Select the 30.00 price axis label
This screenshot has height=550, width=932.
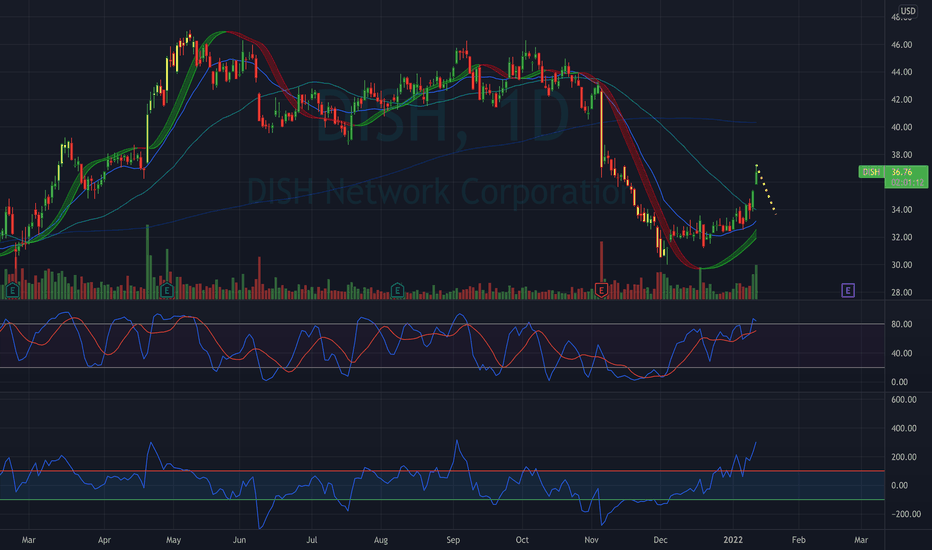tap(901, 265)
